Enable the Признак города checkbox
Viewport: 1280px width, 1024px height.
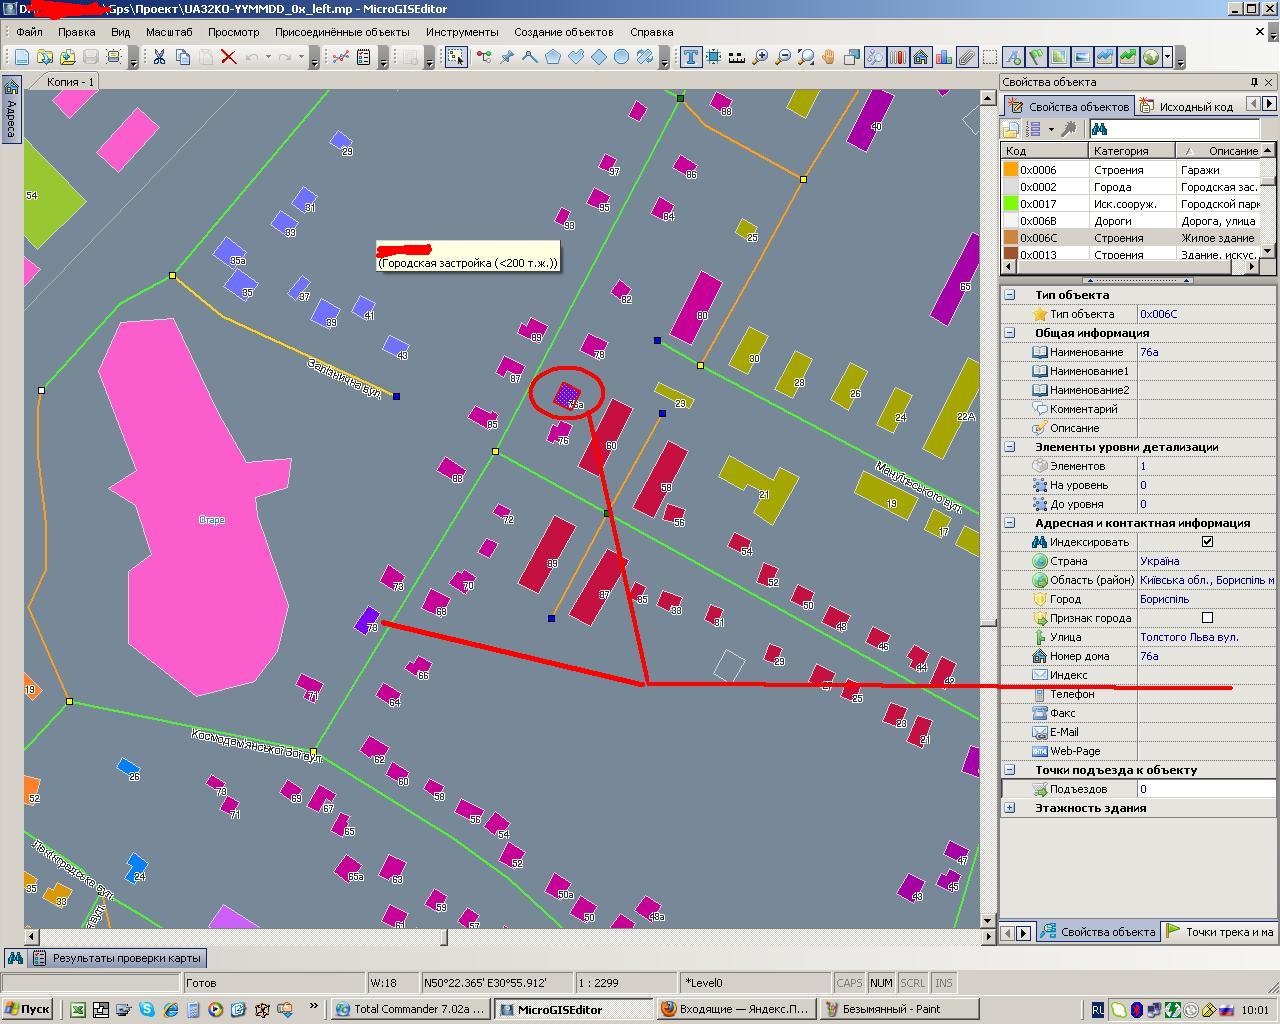point(1207,618)
